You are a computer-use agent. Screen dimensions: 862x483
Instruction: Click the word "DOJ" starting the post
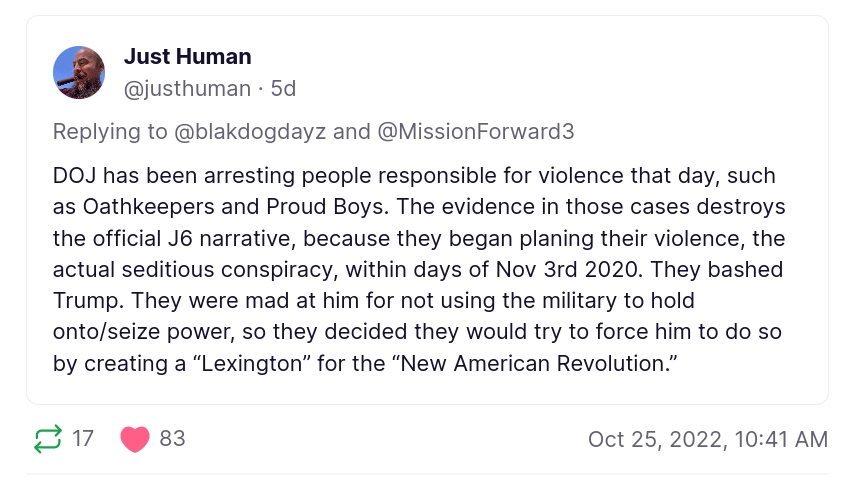coord(74,177)
